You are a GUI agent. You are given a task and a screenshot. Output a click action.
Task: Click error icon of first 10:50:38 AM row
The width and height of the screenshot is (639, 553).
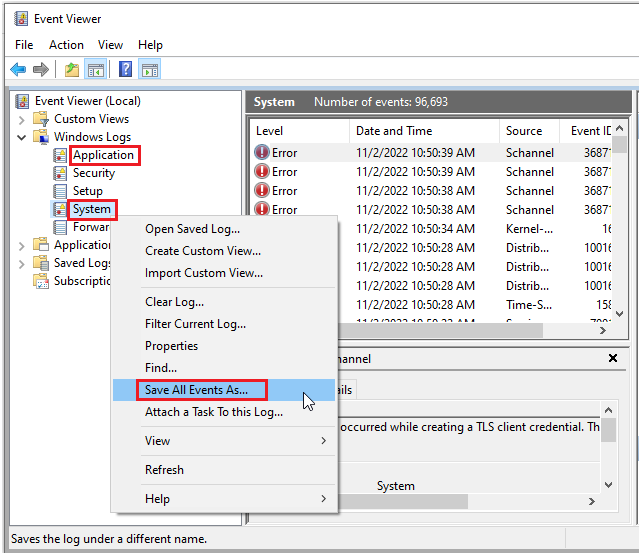pyautogui.click(x=262, y=190)
